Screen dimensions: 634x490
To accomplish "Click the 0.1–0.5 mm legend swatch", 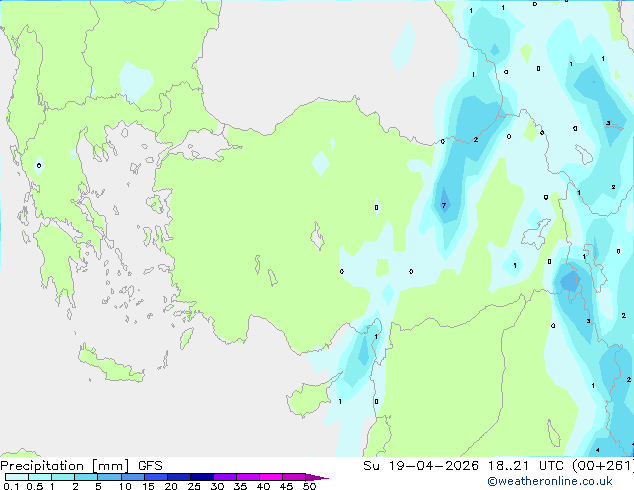I will (x=17, y=477).
